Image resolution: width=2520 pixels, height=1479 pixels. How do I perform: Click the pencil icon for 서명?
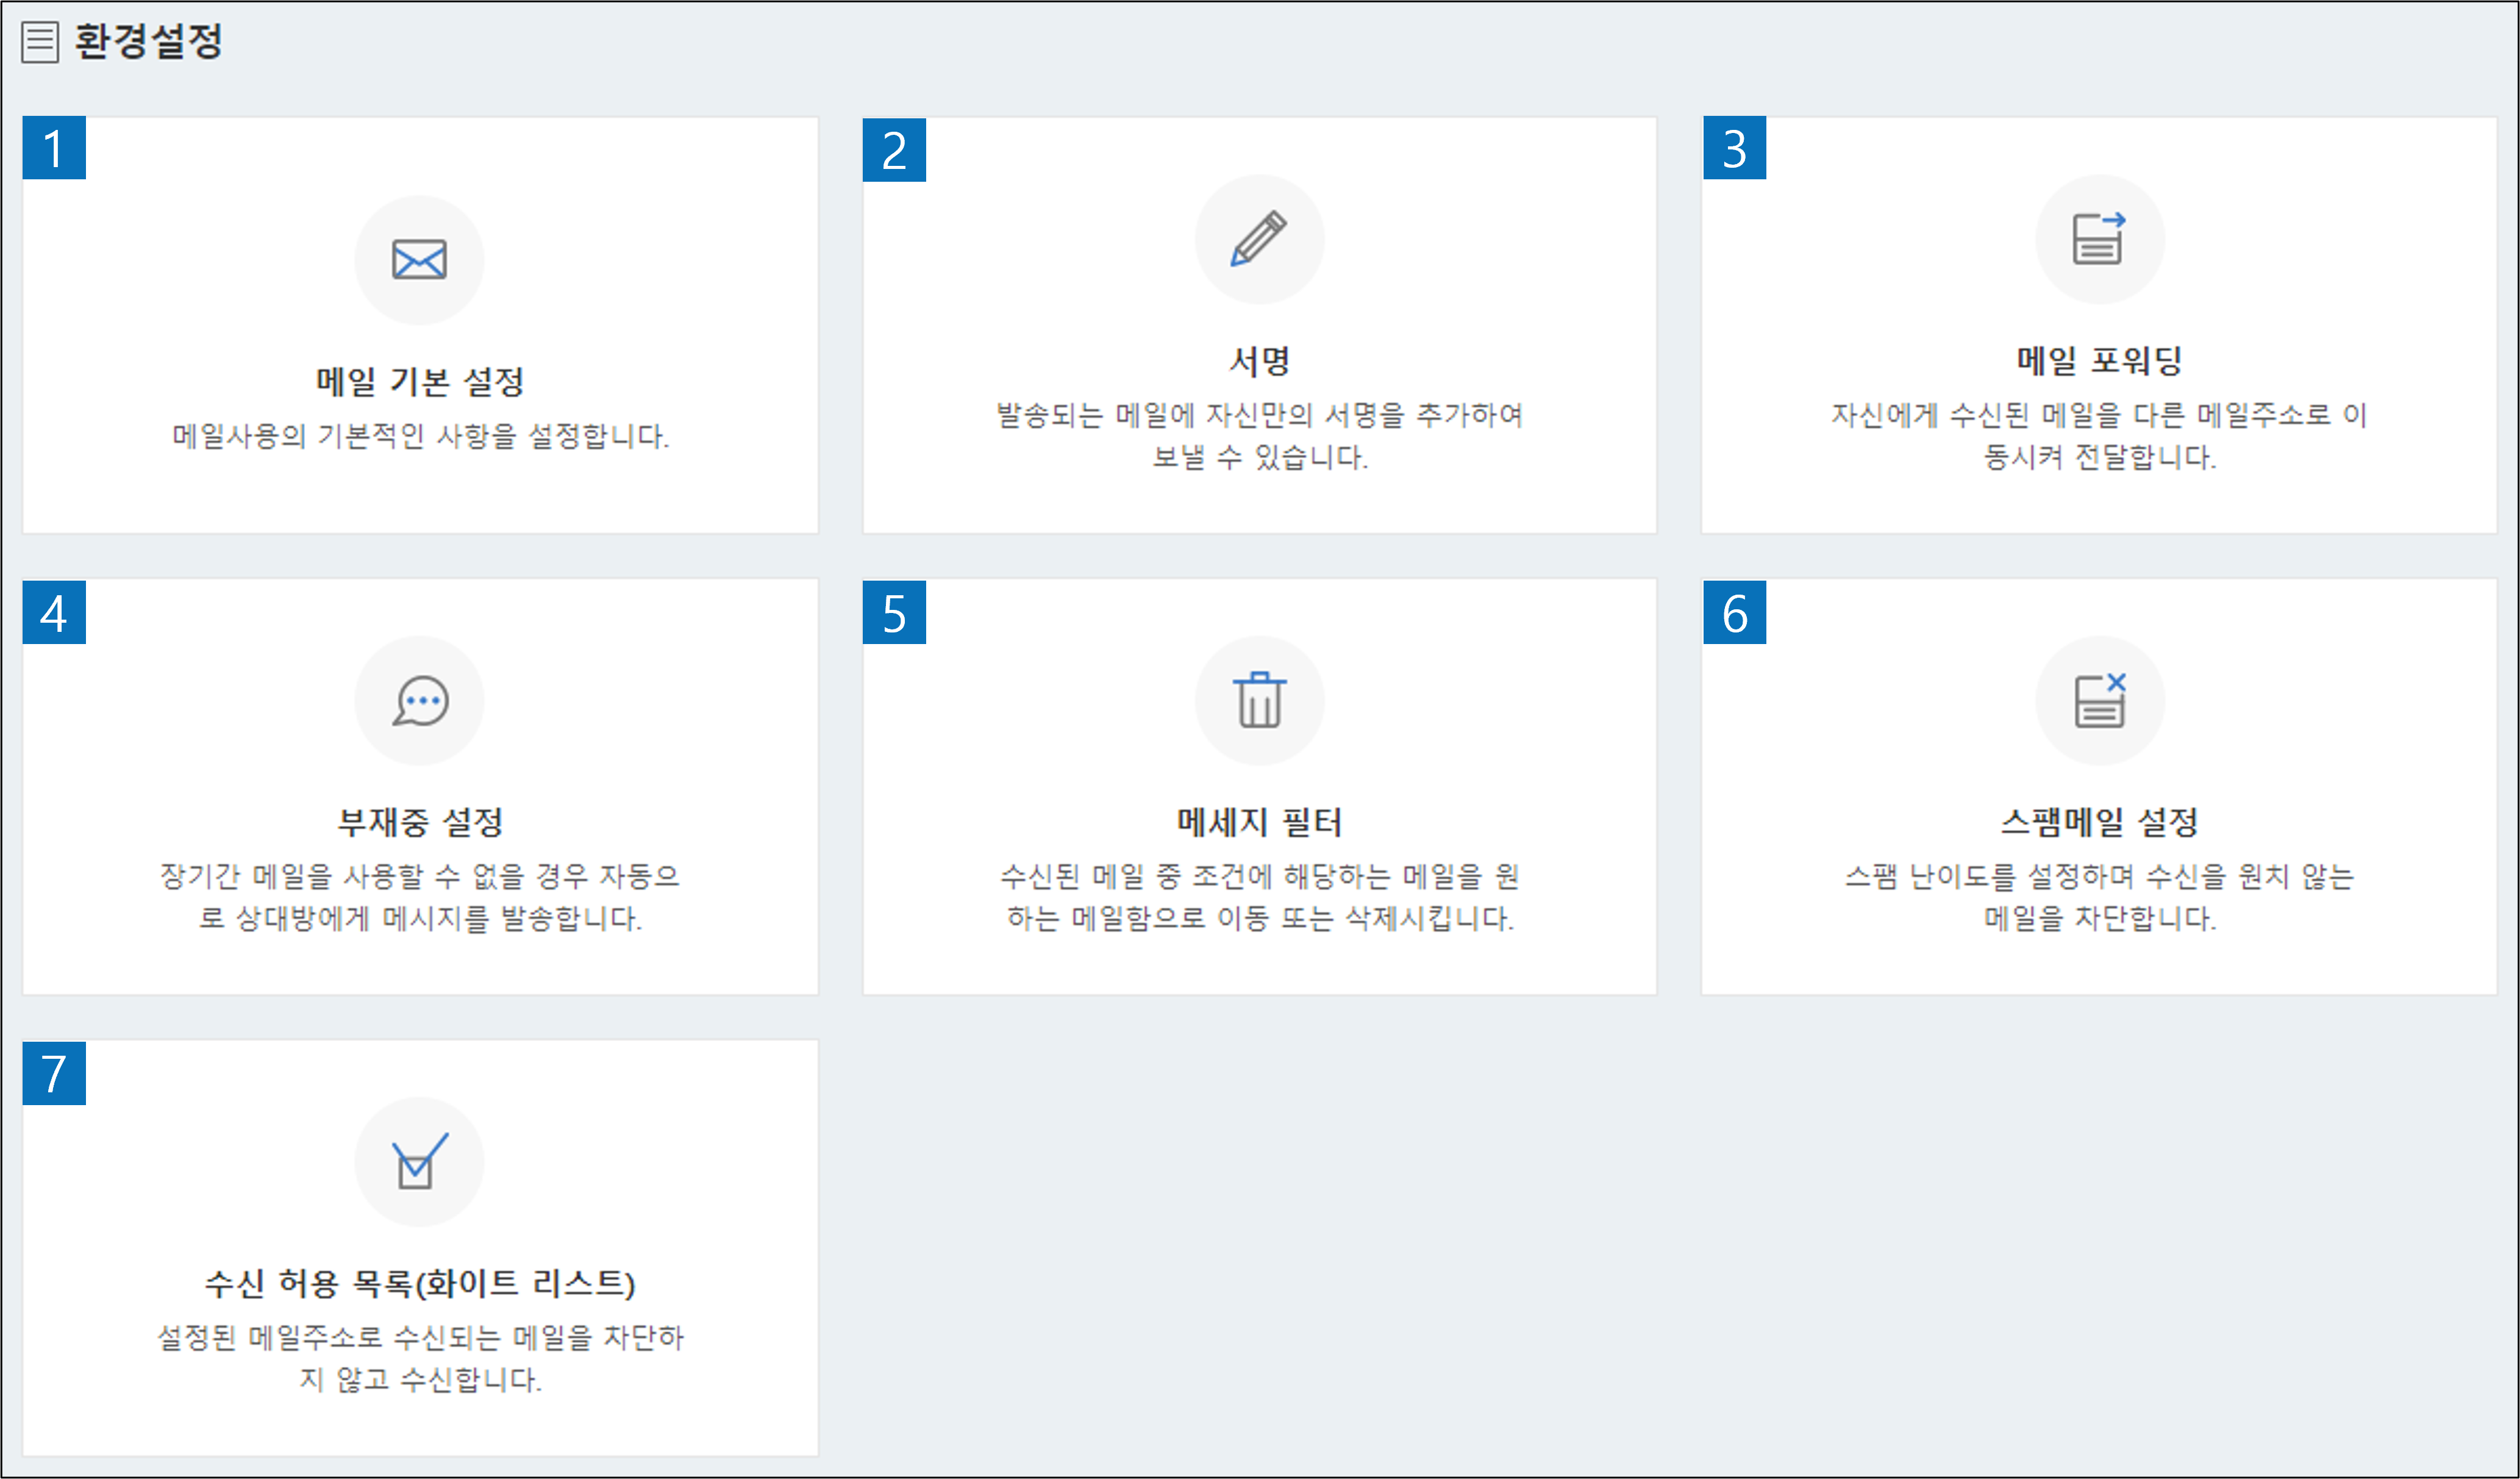pyautogui.click(x=1259, y=239)
